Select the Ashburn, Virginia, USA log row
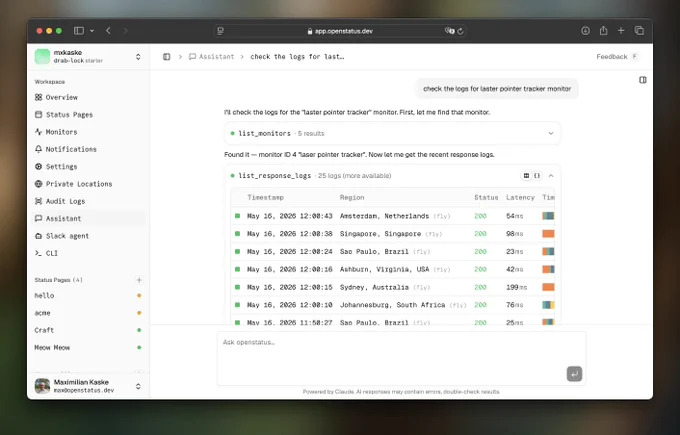Screen dimensions: 680x435 (393, 269)
